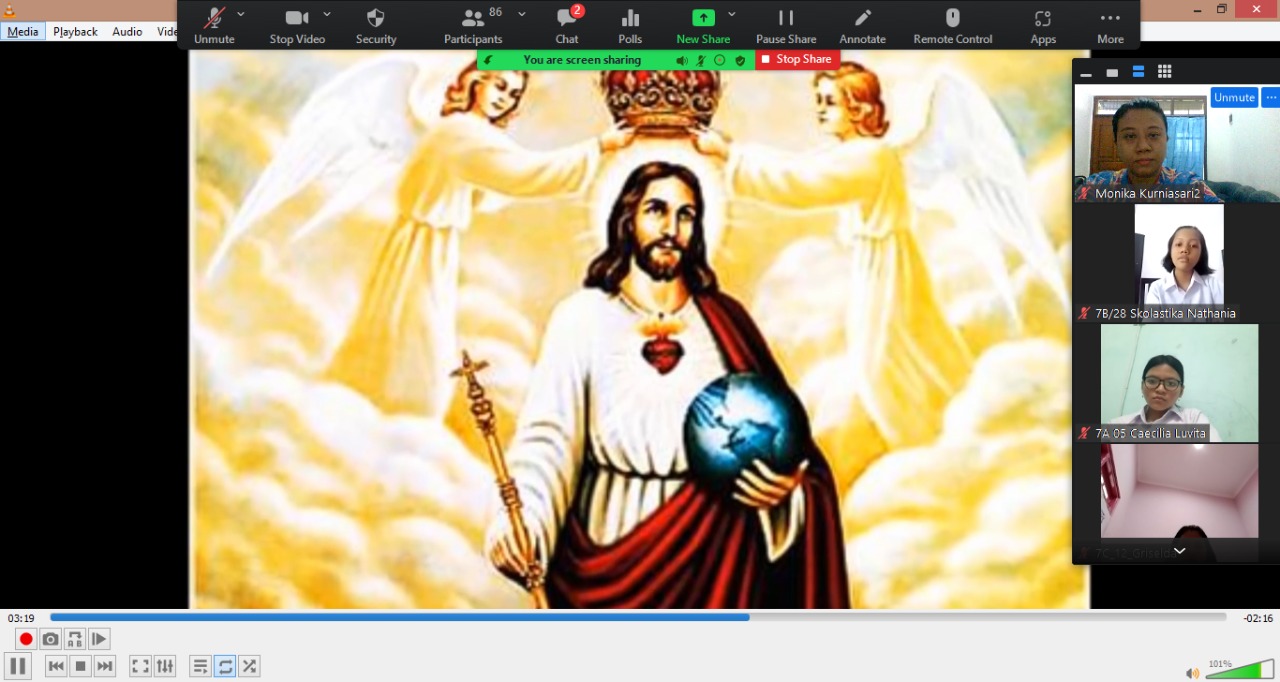Pause VLC playback
The image size is (1280, 682).
pos(18,666)
